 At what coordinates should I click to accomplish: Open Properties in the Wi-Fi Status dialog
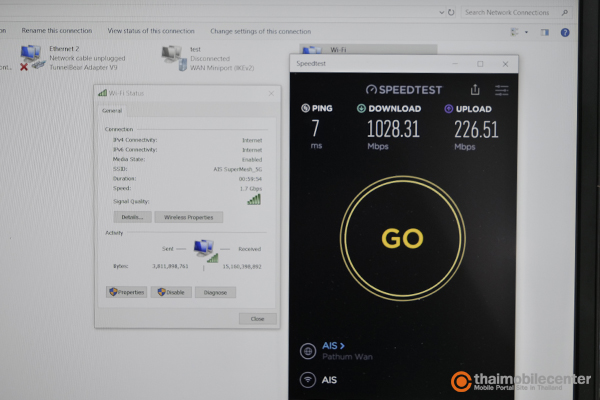tap(127, 292)
